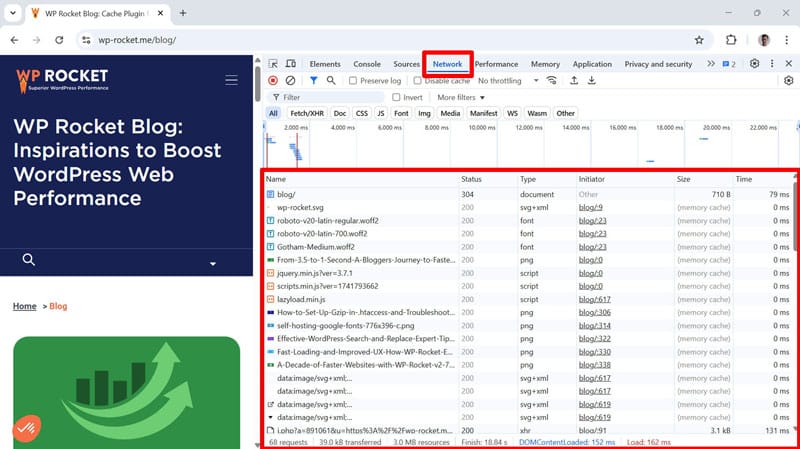
Task: Switch to the Sources tab
Action: coord(406,64)
